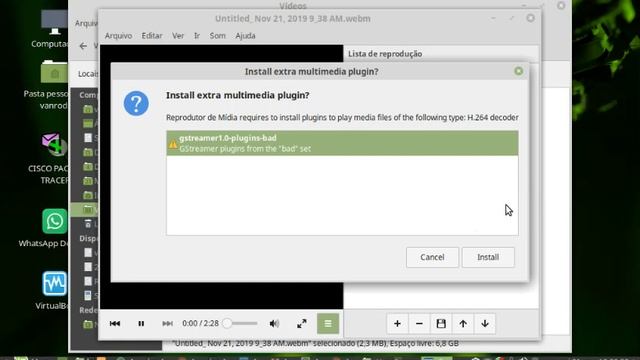Open the Computador desktop icon
The image size is (640, 360).
(x=54, y=22)
